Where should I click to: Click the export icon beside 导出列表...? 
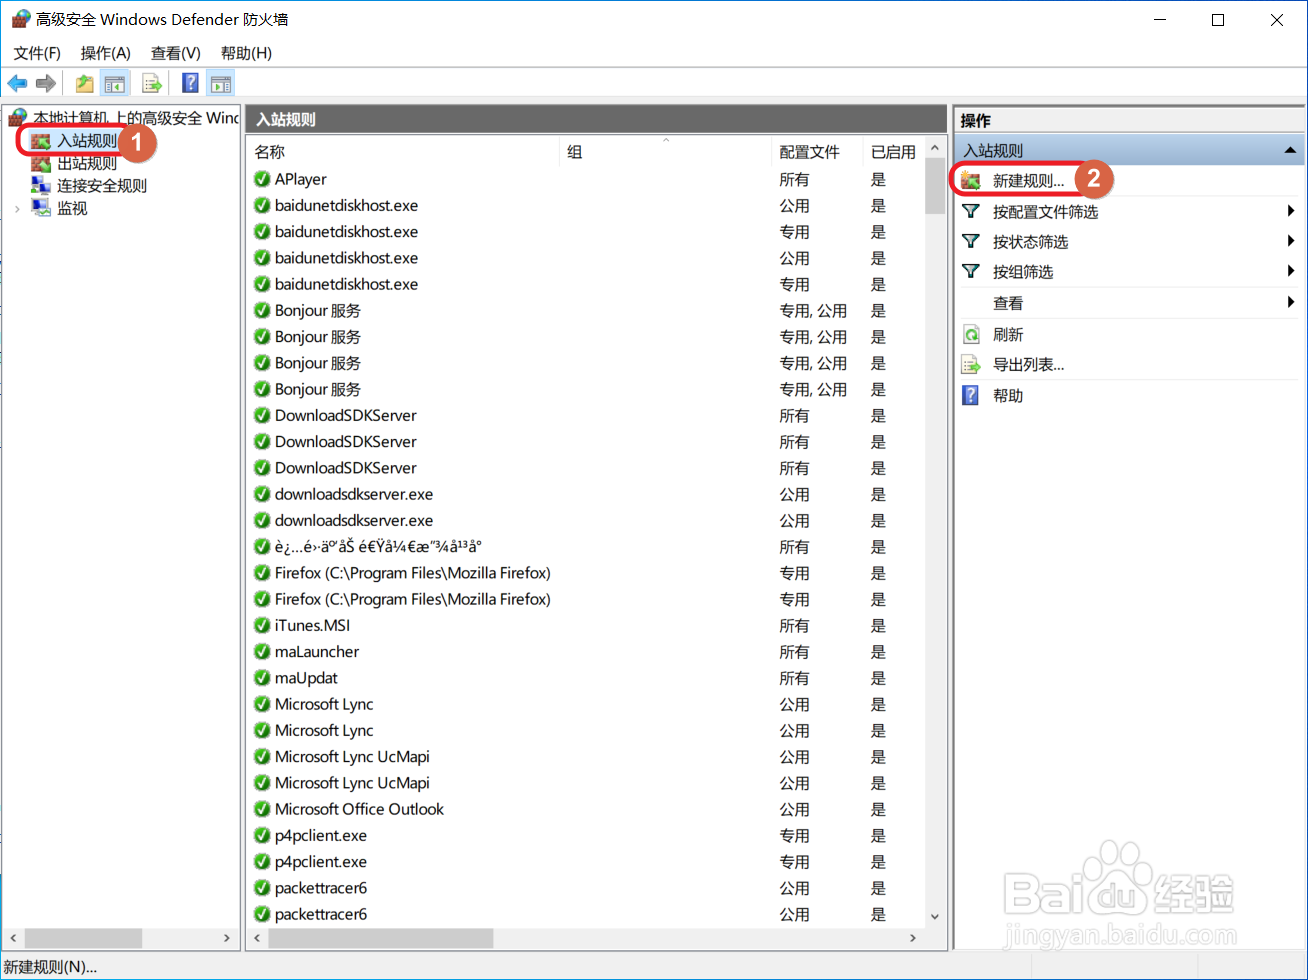click(x=970, y=365)
